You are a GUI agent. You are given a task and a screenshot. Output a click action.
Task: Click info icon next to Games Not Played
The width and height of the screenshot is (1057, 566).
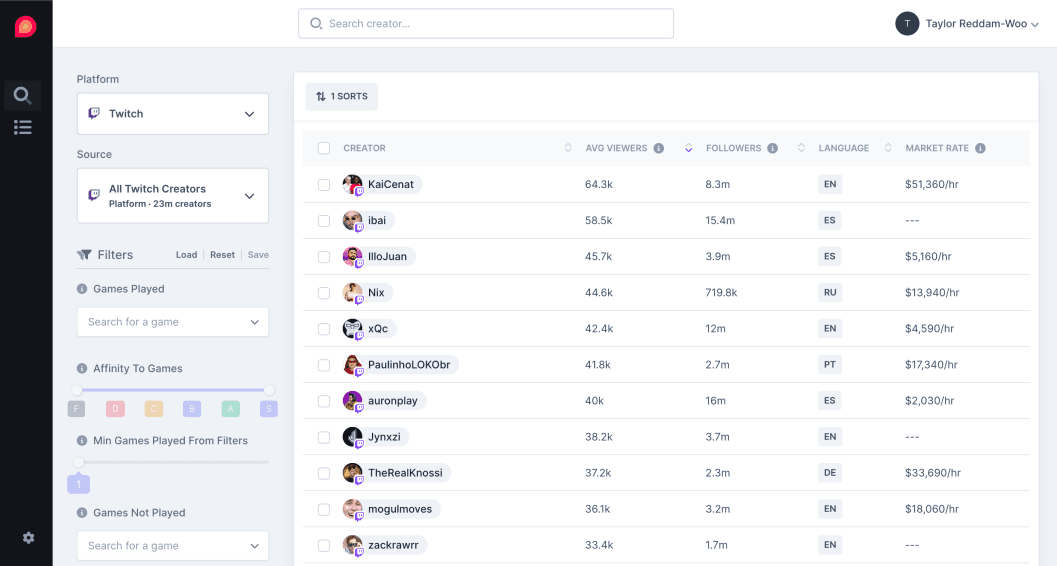click(x=82, y=513)
